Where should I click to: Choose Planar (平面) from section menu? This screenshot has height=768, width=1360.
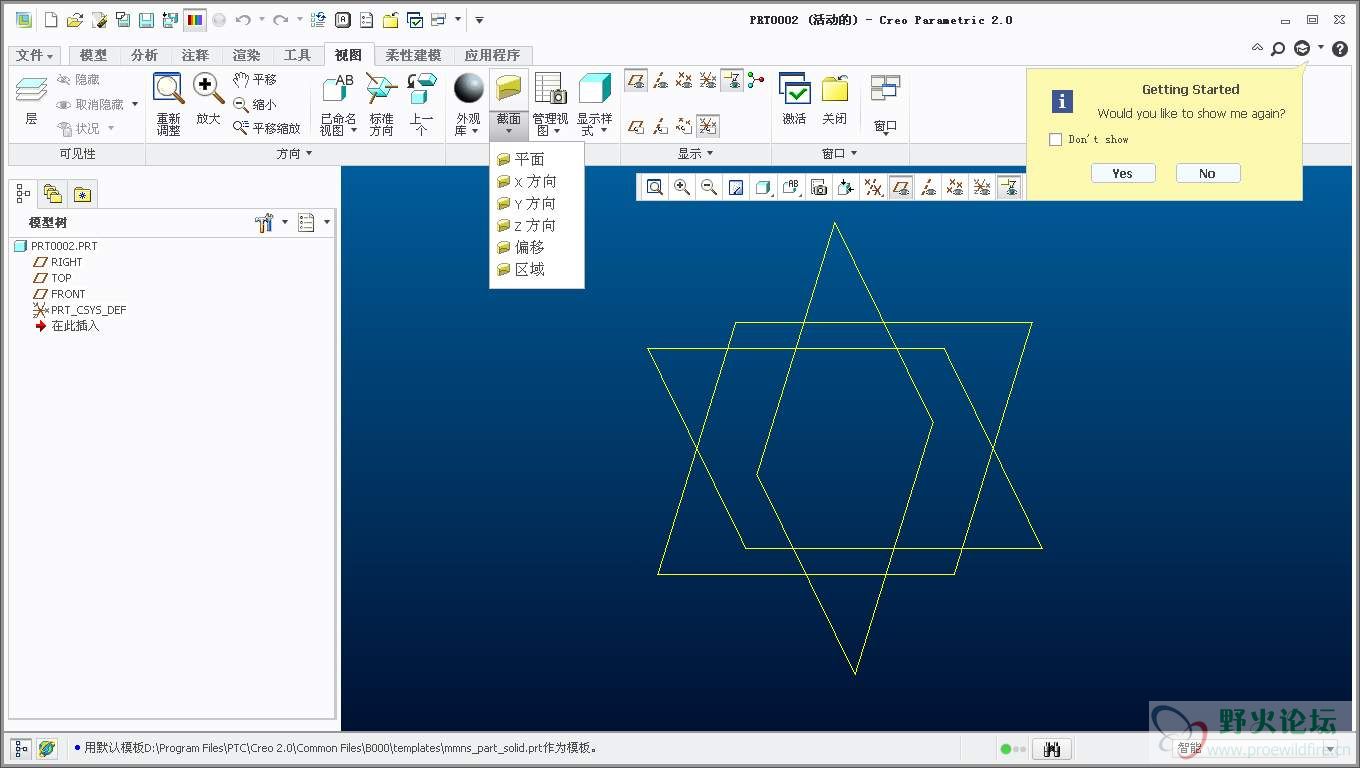pyautogui.click(x=529, y=159)
